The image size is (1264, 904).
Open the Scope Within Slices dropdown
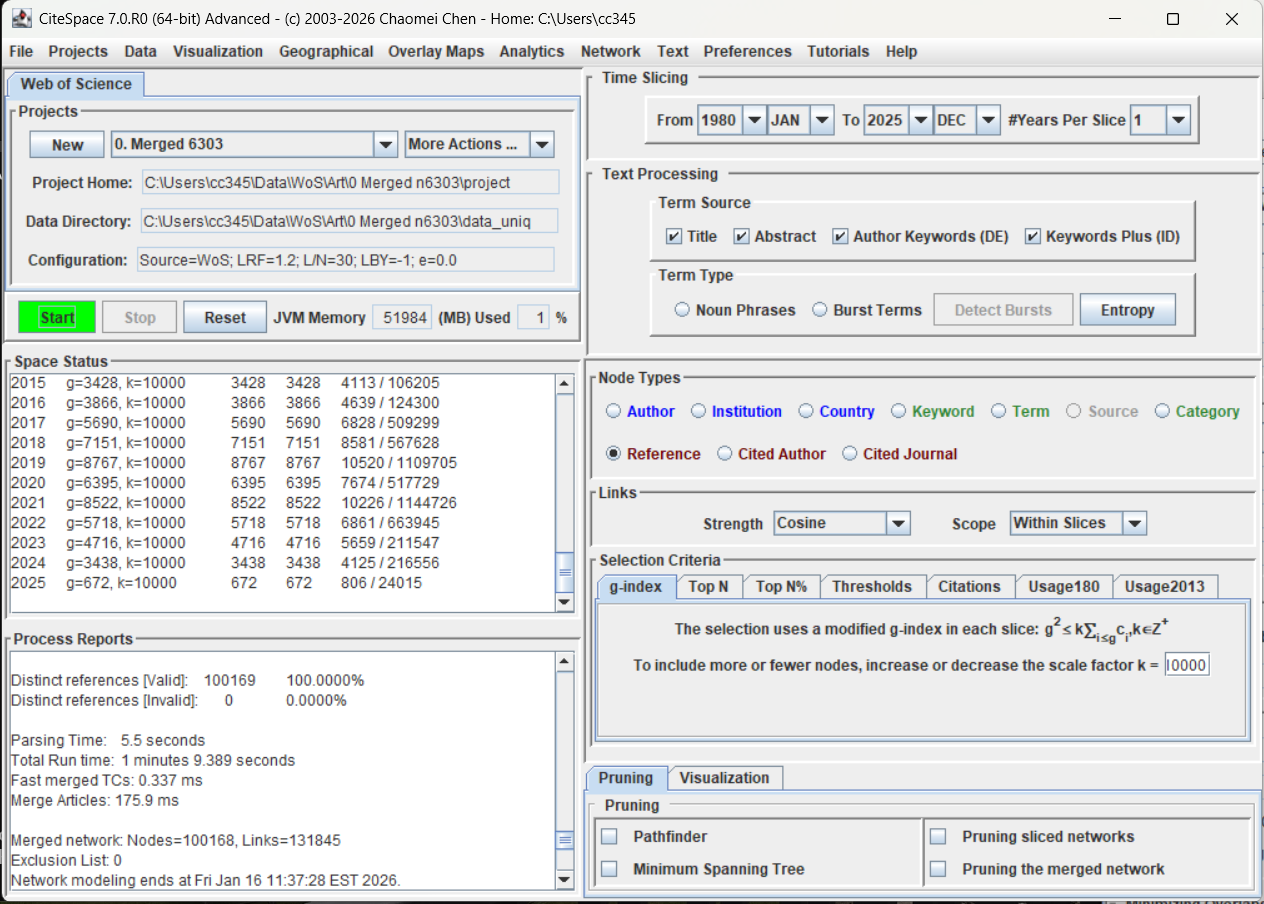[1134, 523]
